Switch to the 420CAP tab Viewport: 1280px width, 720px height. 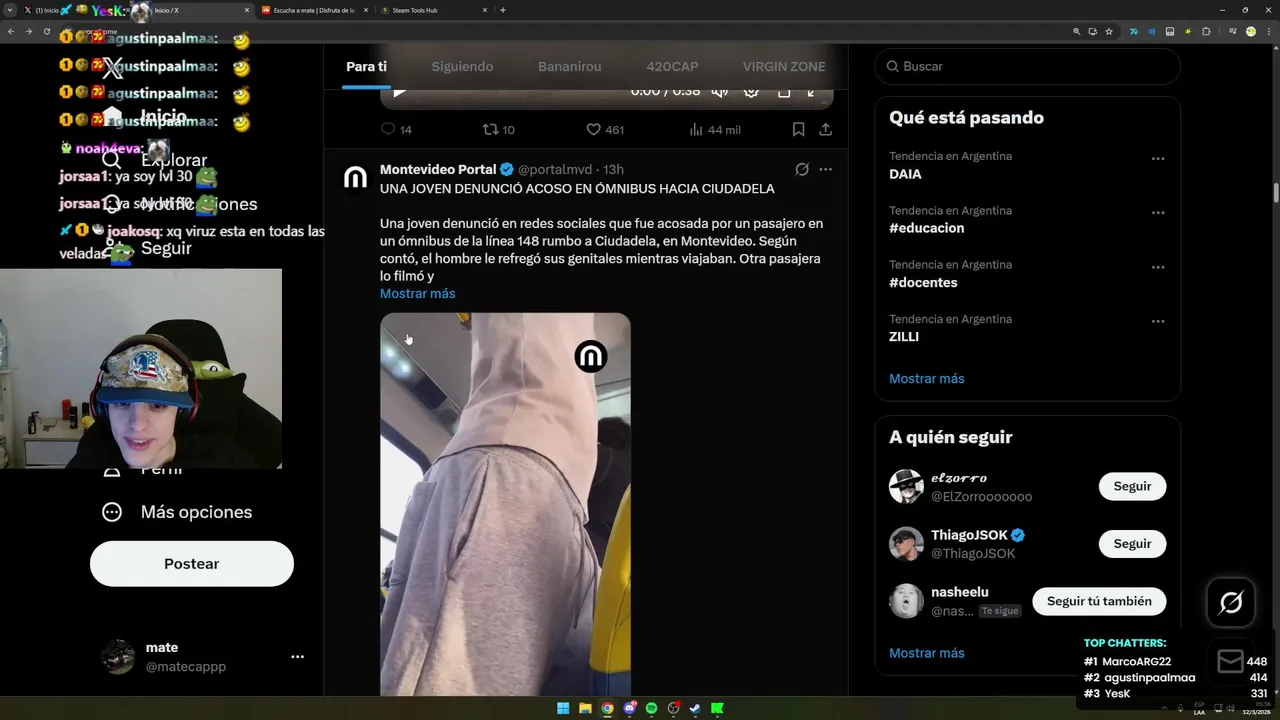672,67
